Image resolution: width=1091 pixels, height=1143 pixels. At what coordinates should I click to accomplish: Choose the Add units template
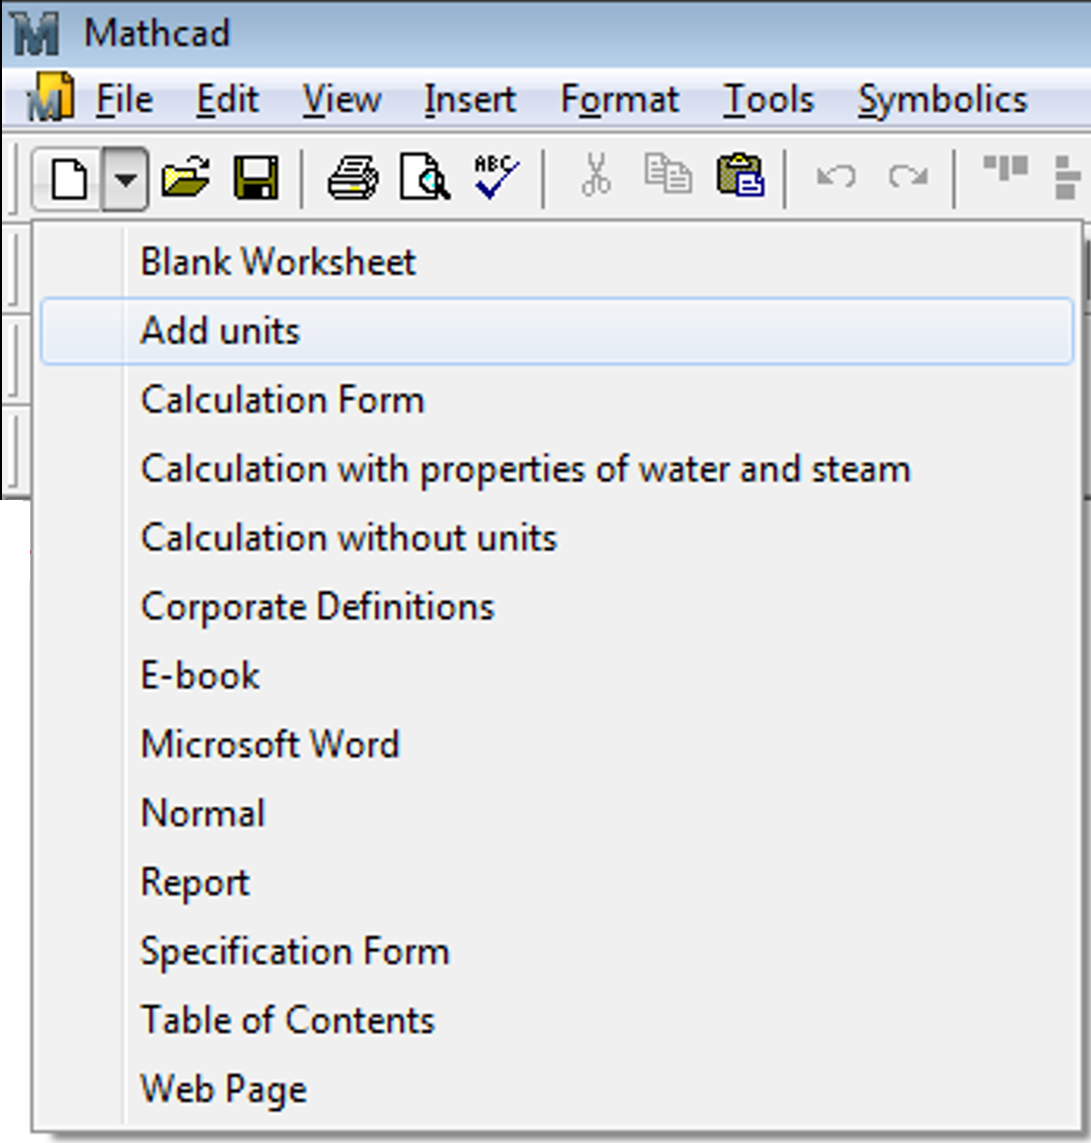pos(218,330)
